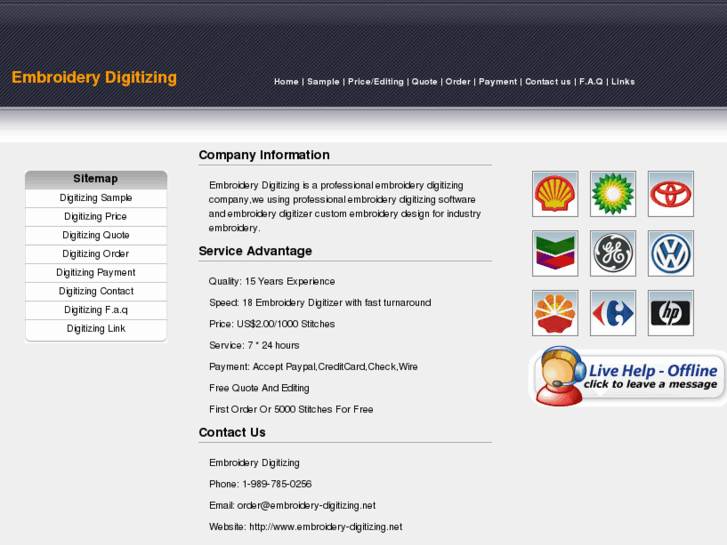Click the order@embroidery-digitizing.net email address
Image resolution: width=727 pixels, height=545 pixels.
[x=306, y=506]
